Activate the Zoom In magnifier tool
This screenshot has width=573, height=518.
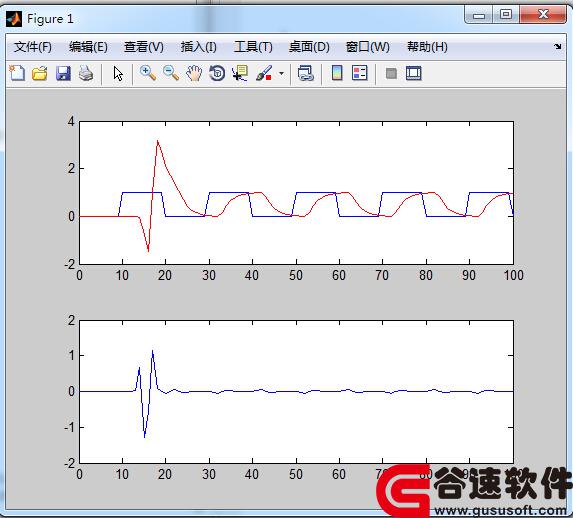(x=148, y=73)
